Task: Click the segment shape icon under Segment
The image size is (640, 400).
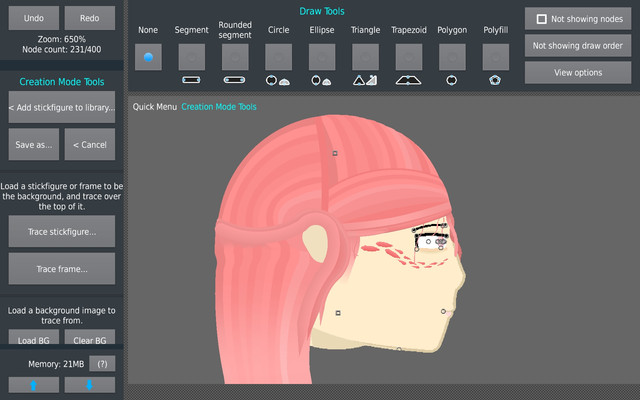Action: click(191, 80)
